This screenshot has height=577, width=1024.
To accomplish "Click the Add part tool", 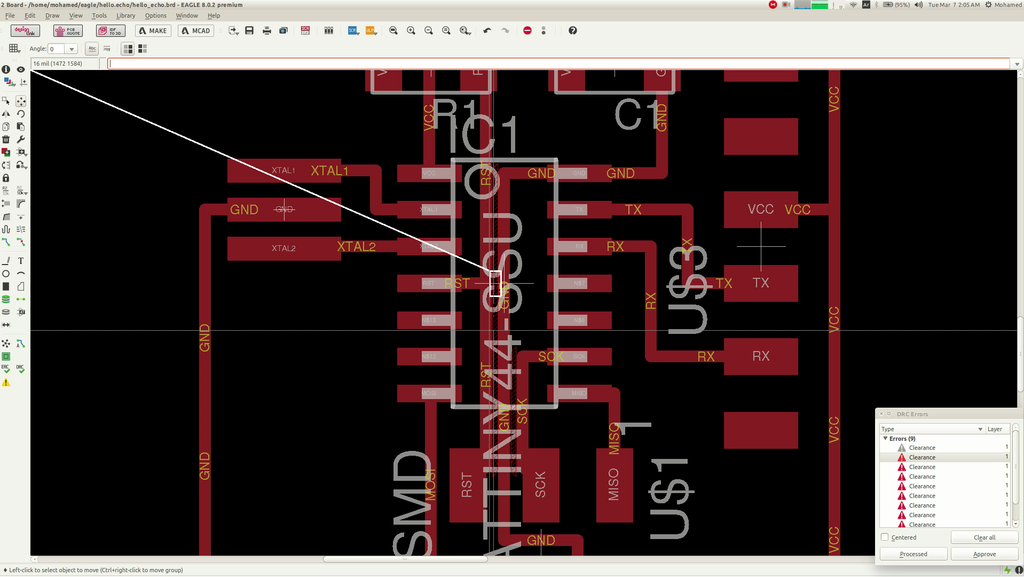I will coord(6,151).
